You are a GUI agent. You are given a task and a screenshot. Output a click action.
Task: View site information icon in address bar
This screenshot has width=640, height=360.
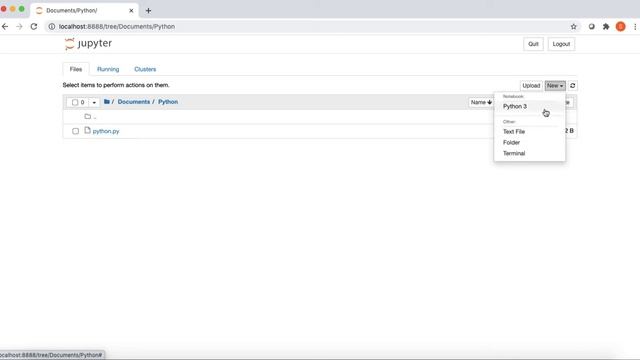pos(52,27)
